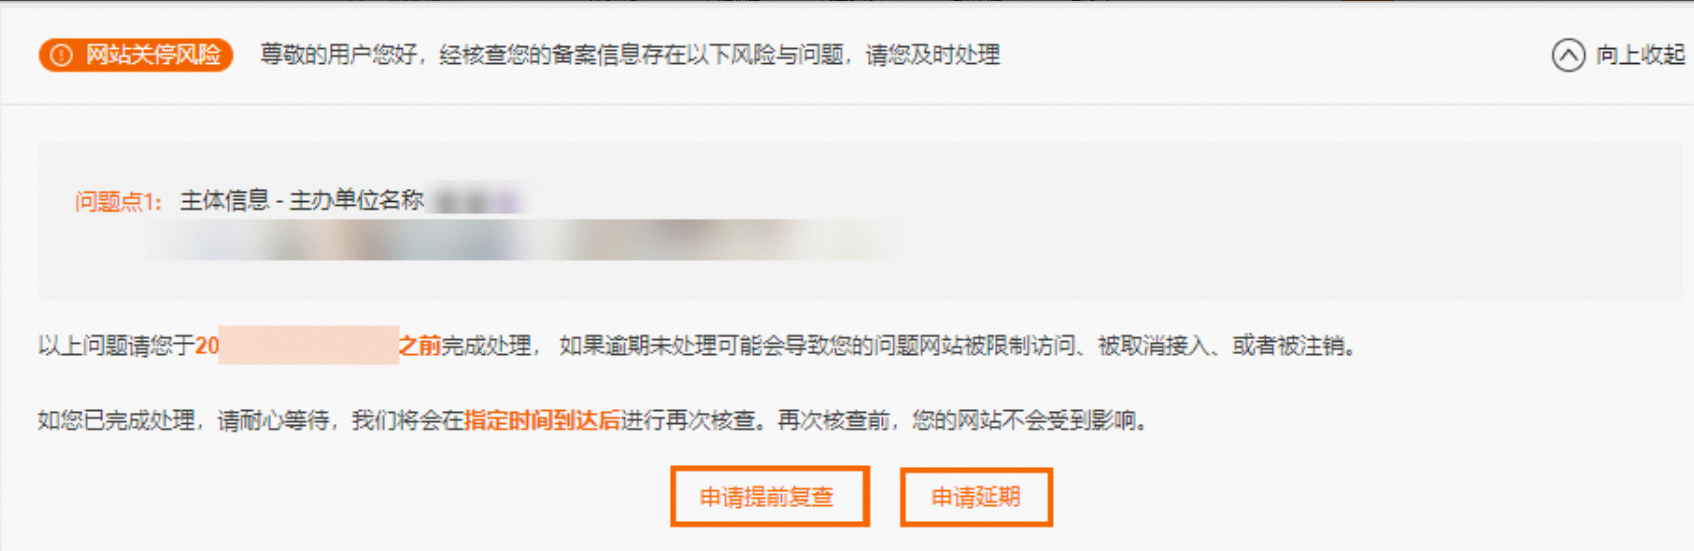Click 主体信息 - 主办单位名称 text
This screenshot has height=551, width=1694.
pyautogui.click(x=302, y=200)
